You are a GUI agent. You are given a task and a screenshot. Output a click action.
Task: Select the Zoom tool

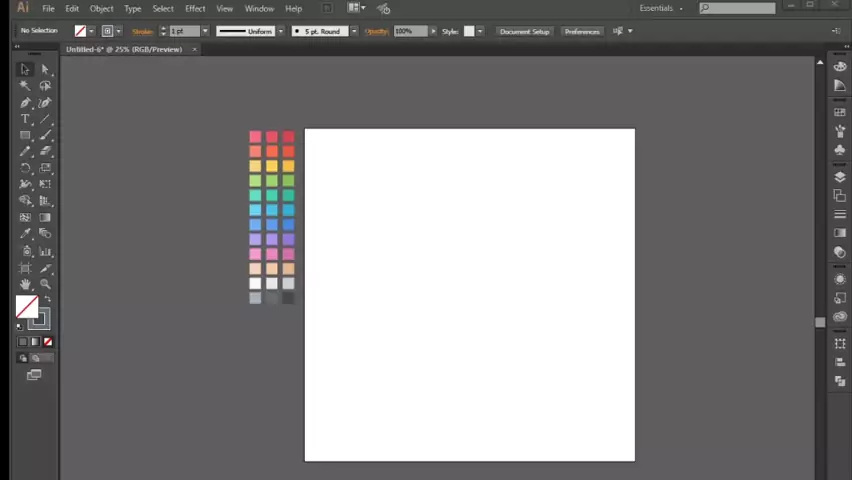point(45,285)
